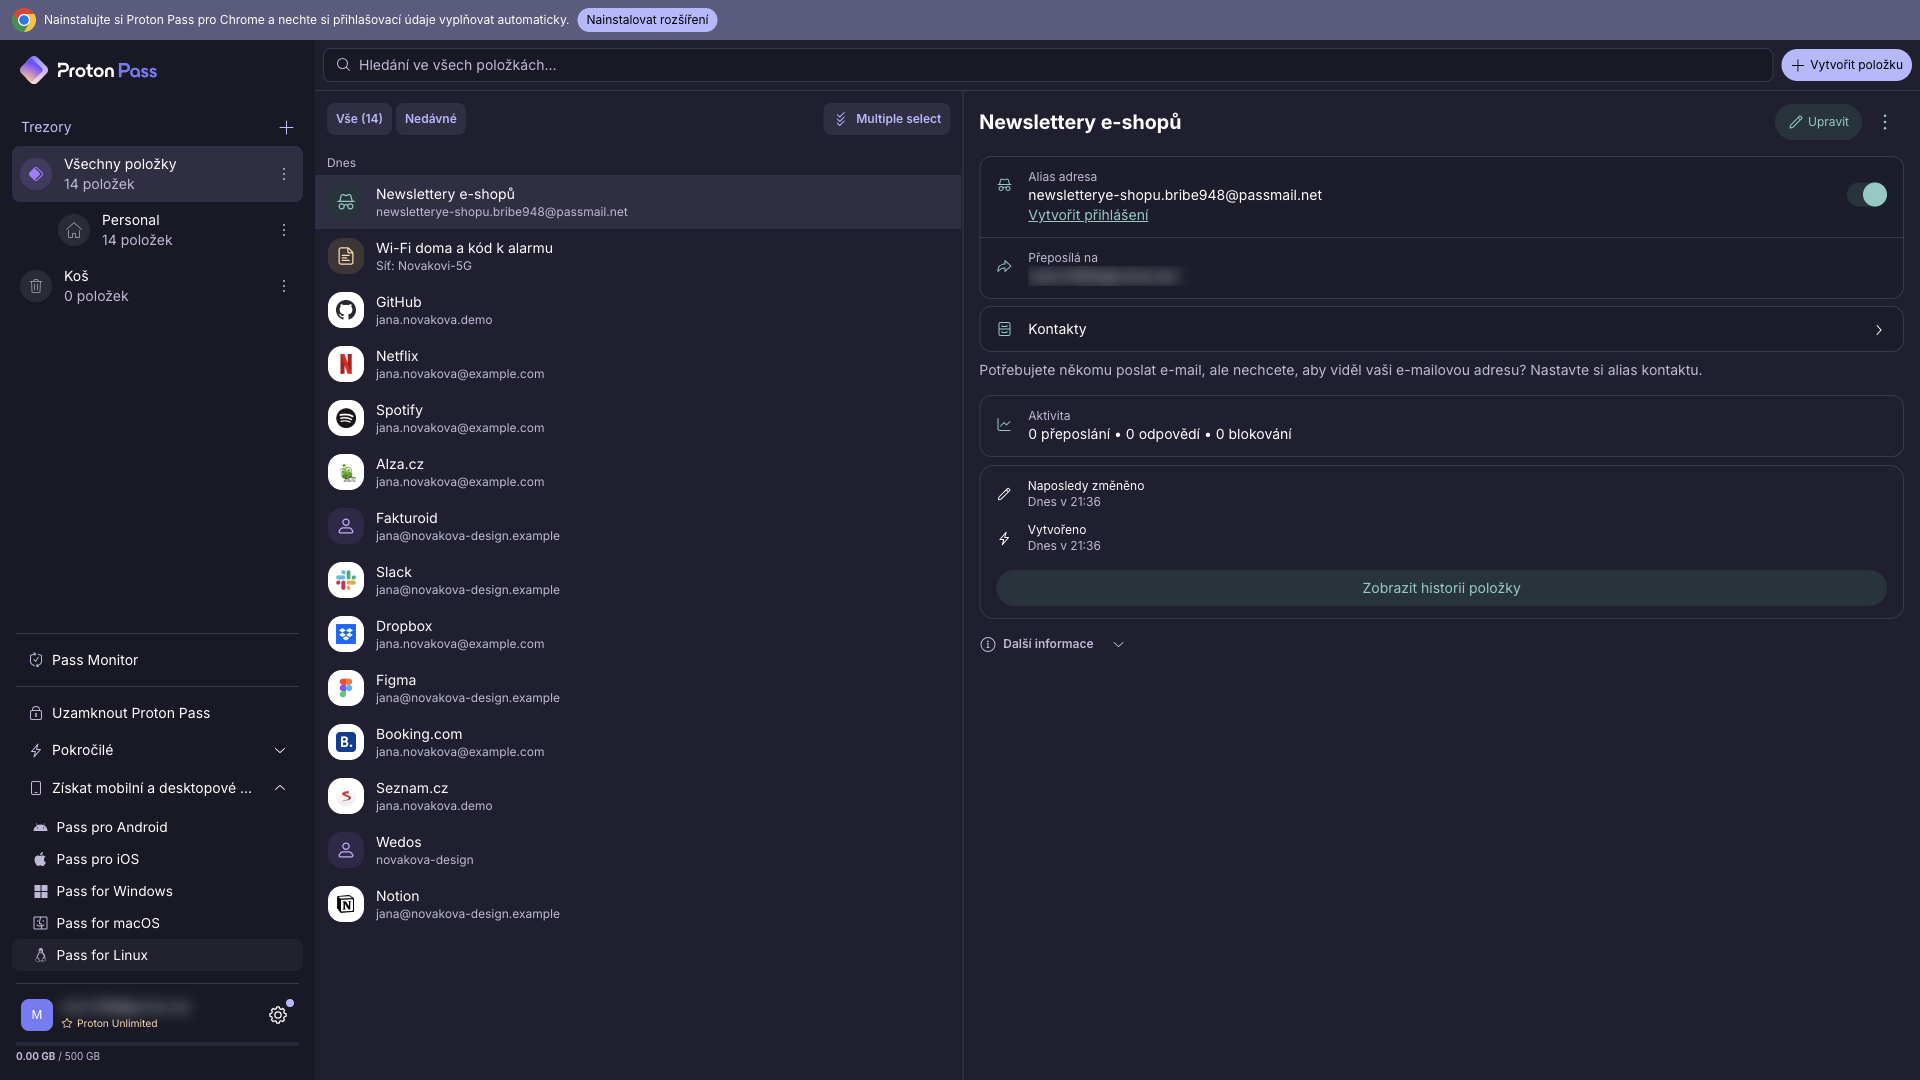Click the Pass Monitor shield icon

coord(36,660)
